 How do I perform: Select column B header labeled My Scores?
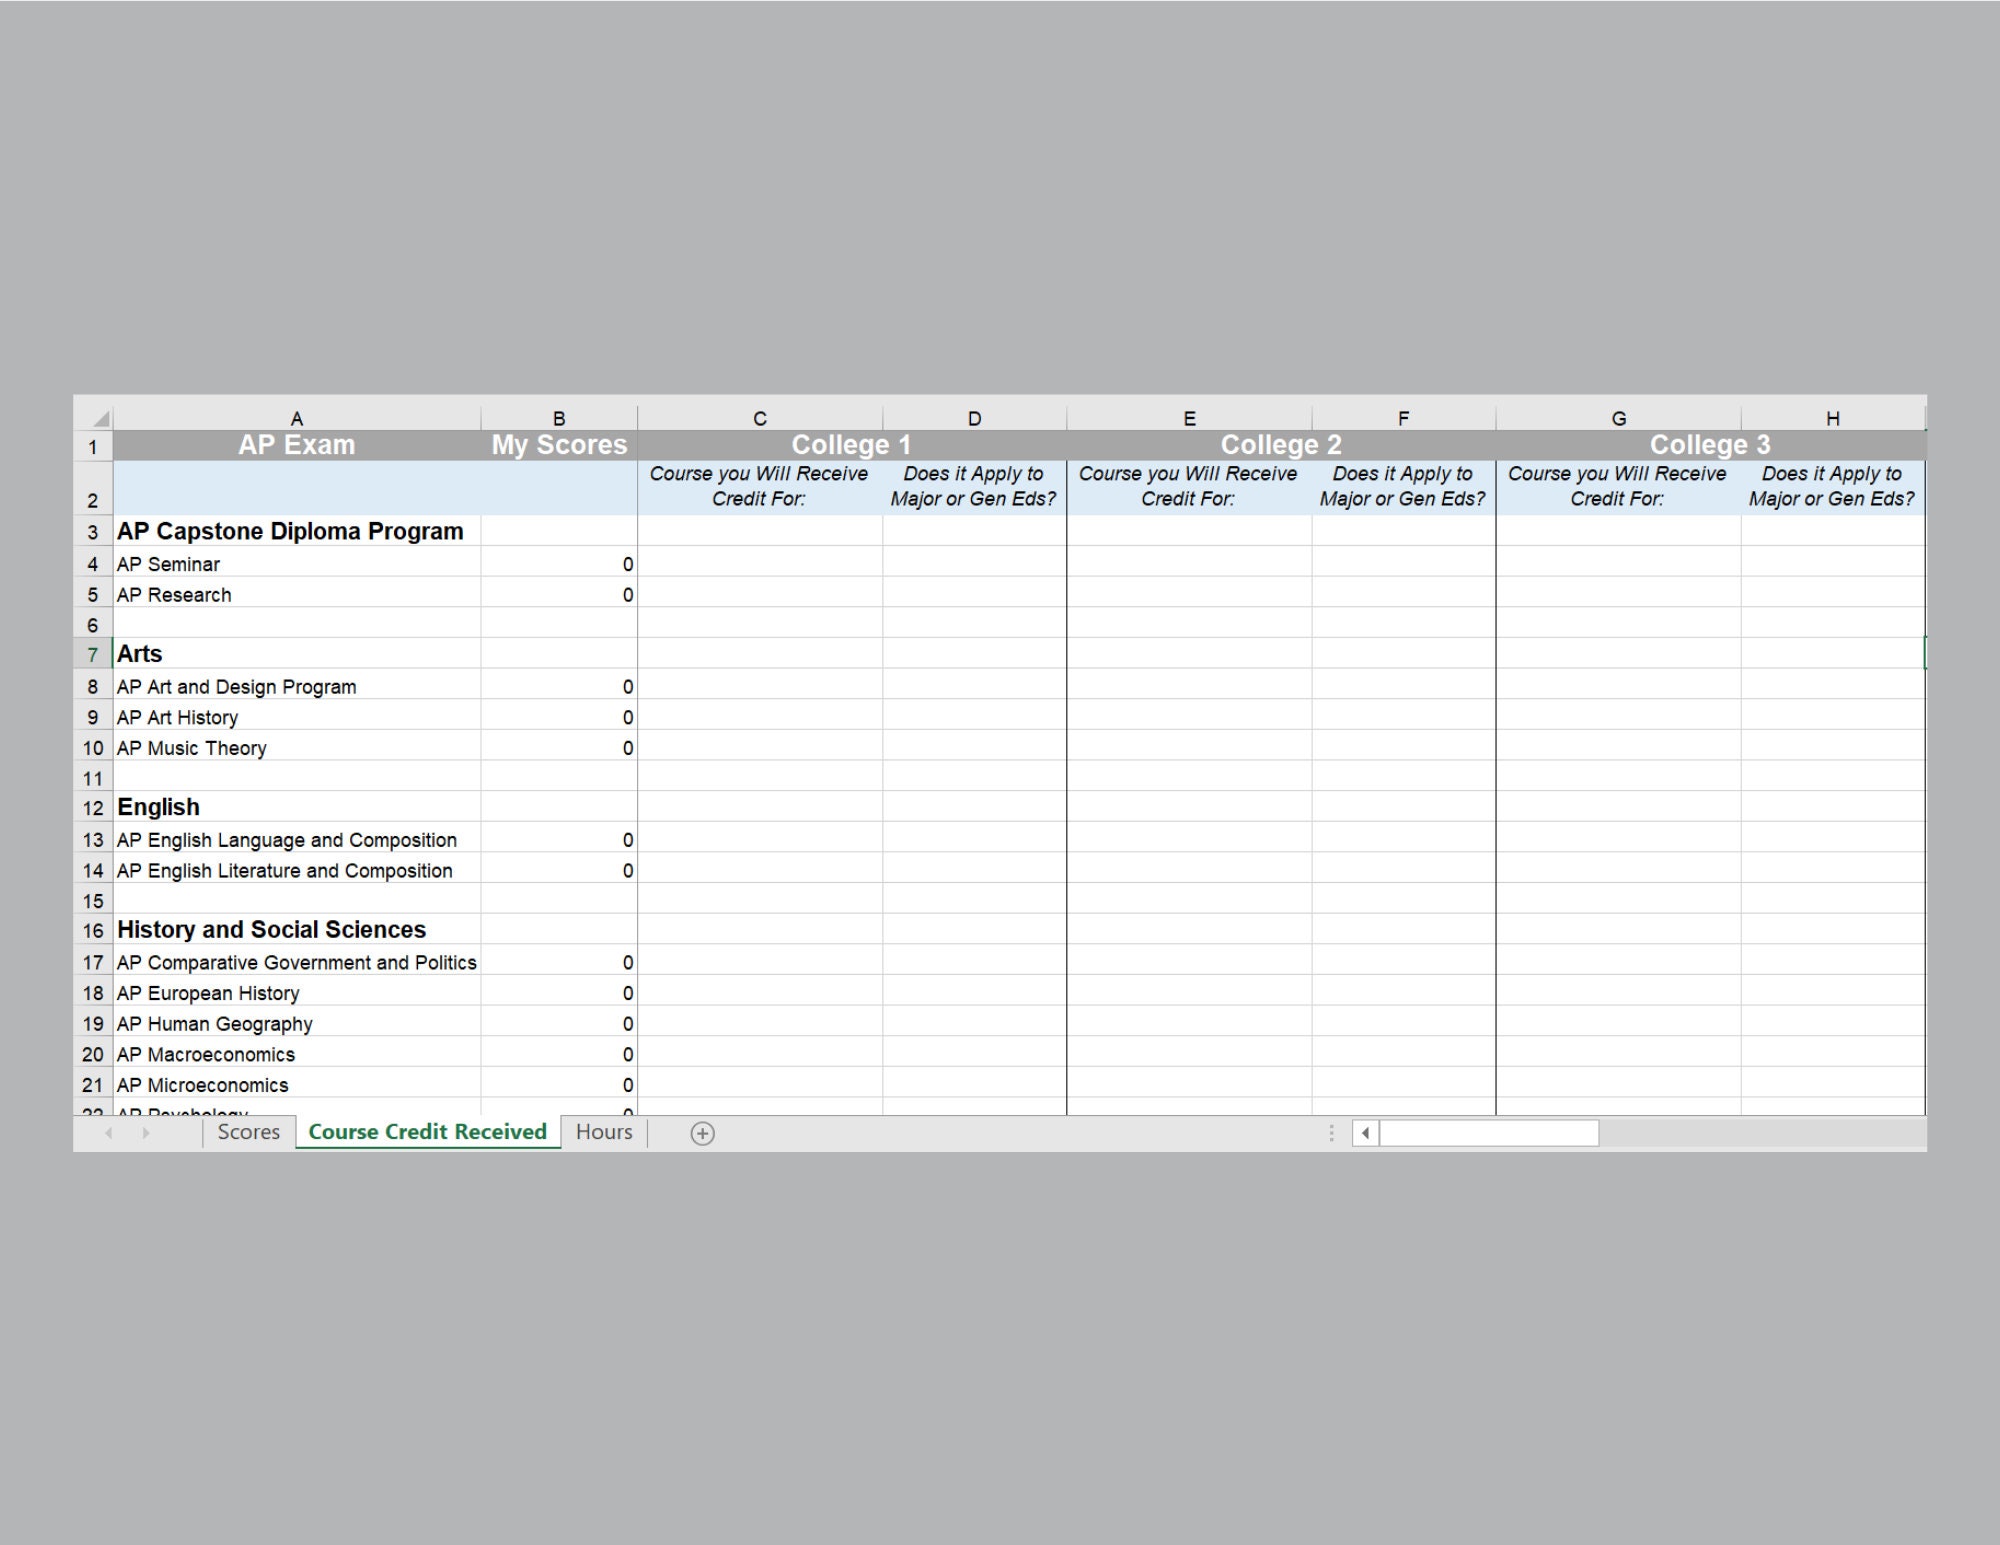pyautogui.click(x=558, y=417)
